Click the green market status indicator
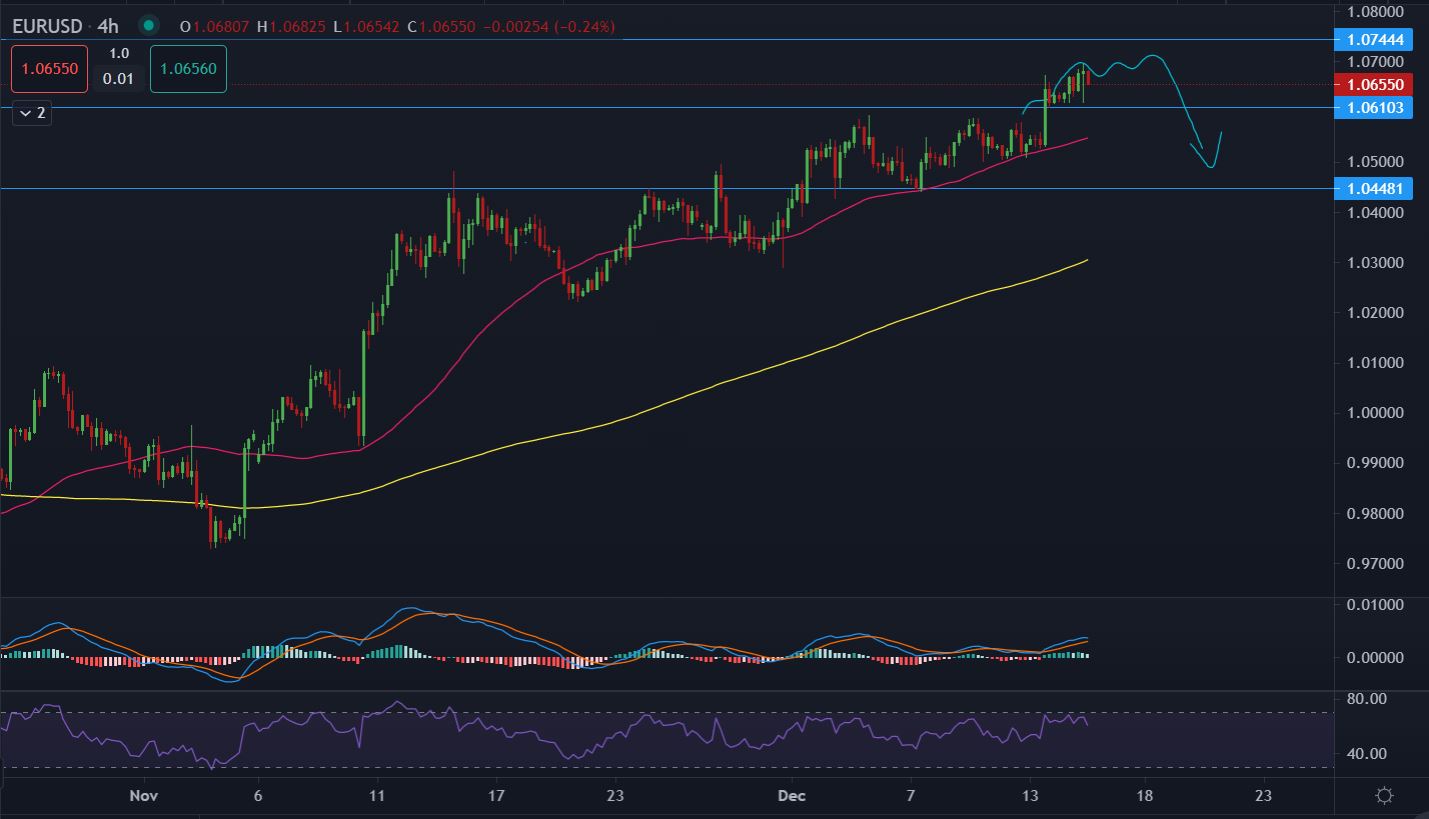Screen dimensions: 1429x819 pos(149,25)
